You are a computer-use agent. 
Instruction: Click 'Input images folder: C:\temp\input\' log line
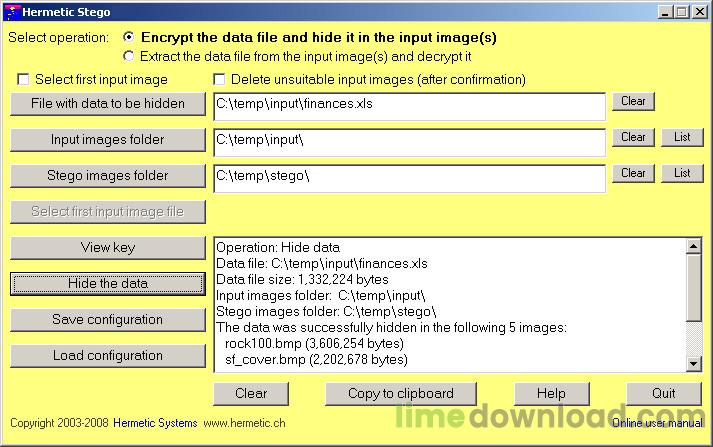[x=321, y=296]
